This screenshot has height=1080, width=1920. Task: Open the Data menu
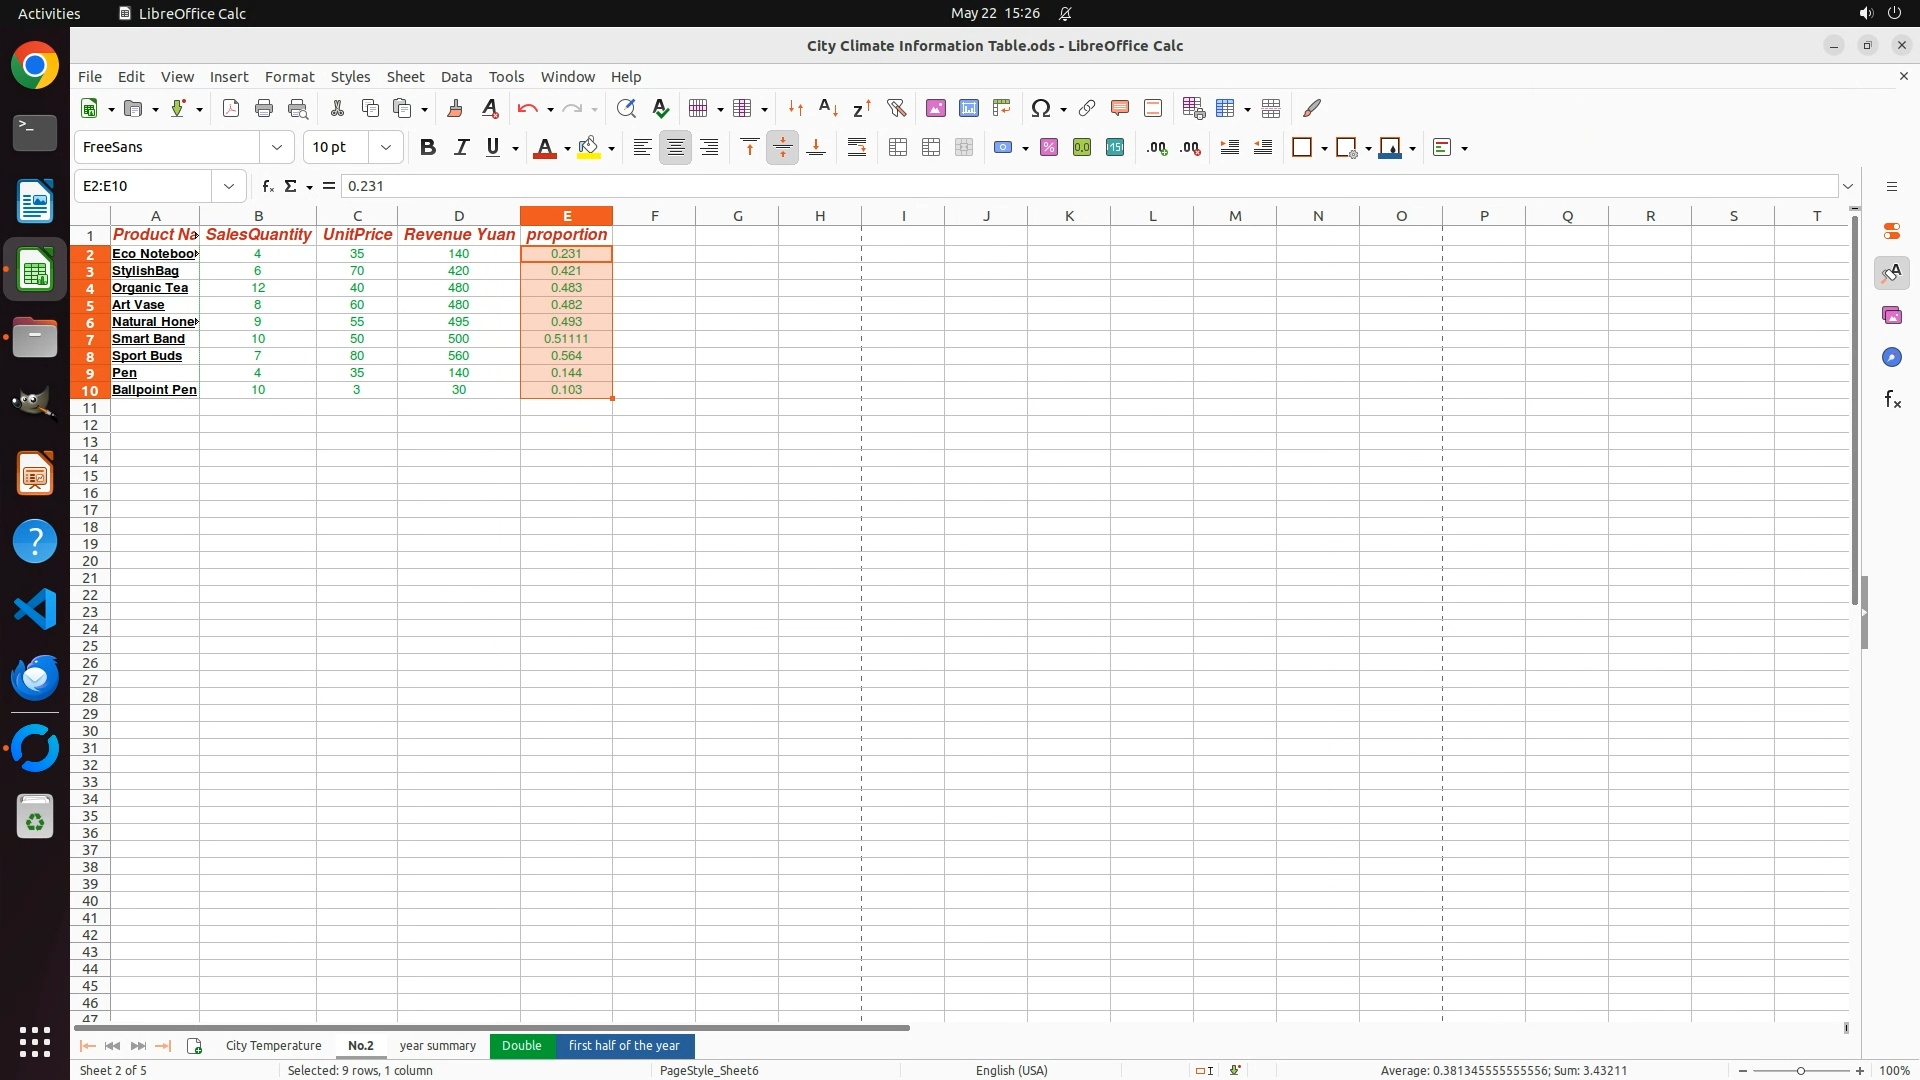pos(456,77)
